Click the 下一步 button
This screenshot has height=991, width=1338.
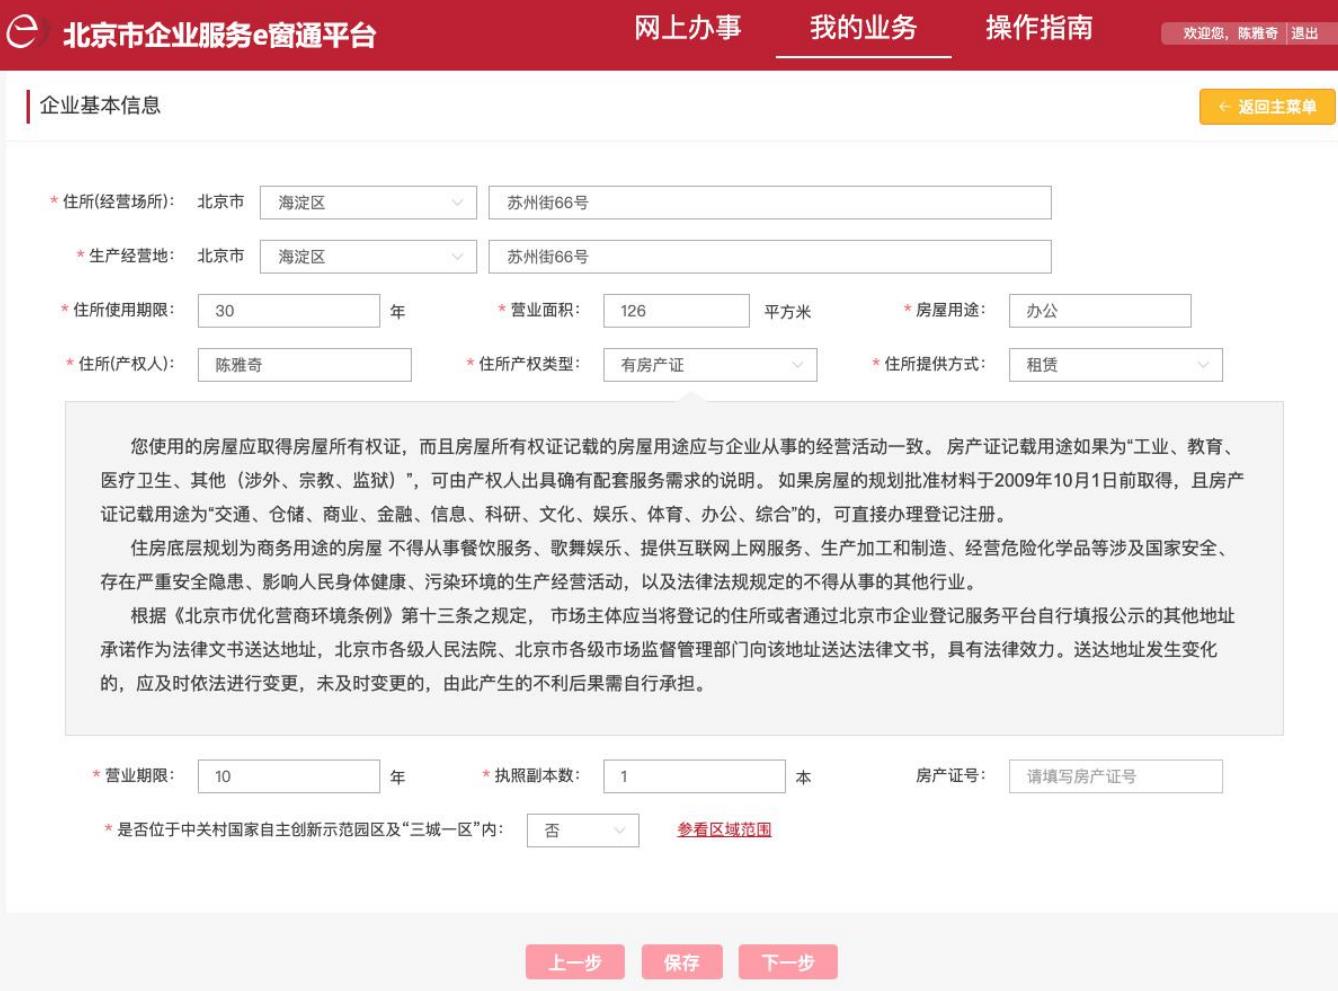[x=788, y=963]
